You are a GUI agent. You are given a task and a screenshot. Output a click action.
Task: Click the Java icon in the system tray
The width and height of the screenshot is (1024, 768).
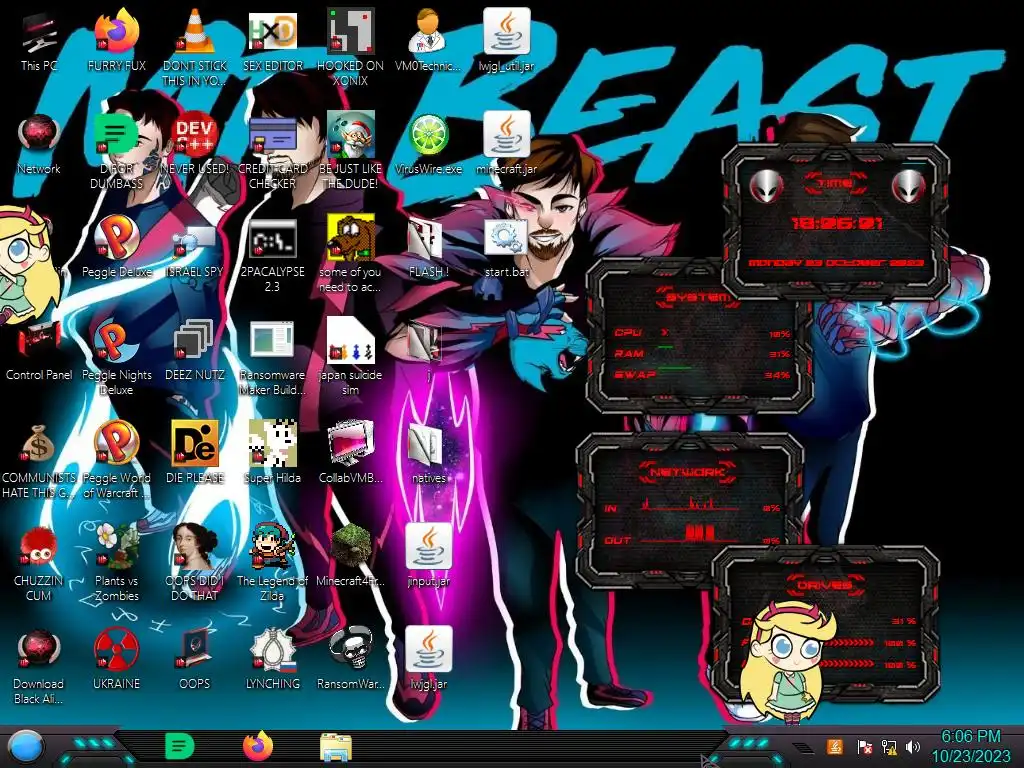pos(835,746)
